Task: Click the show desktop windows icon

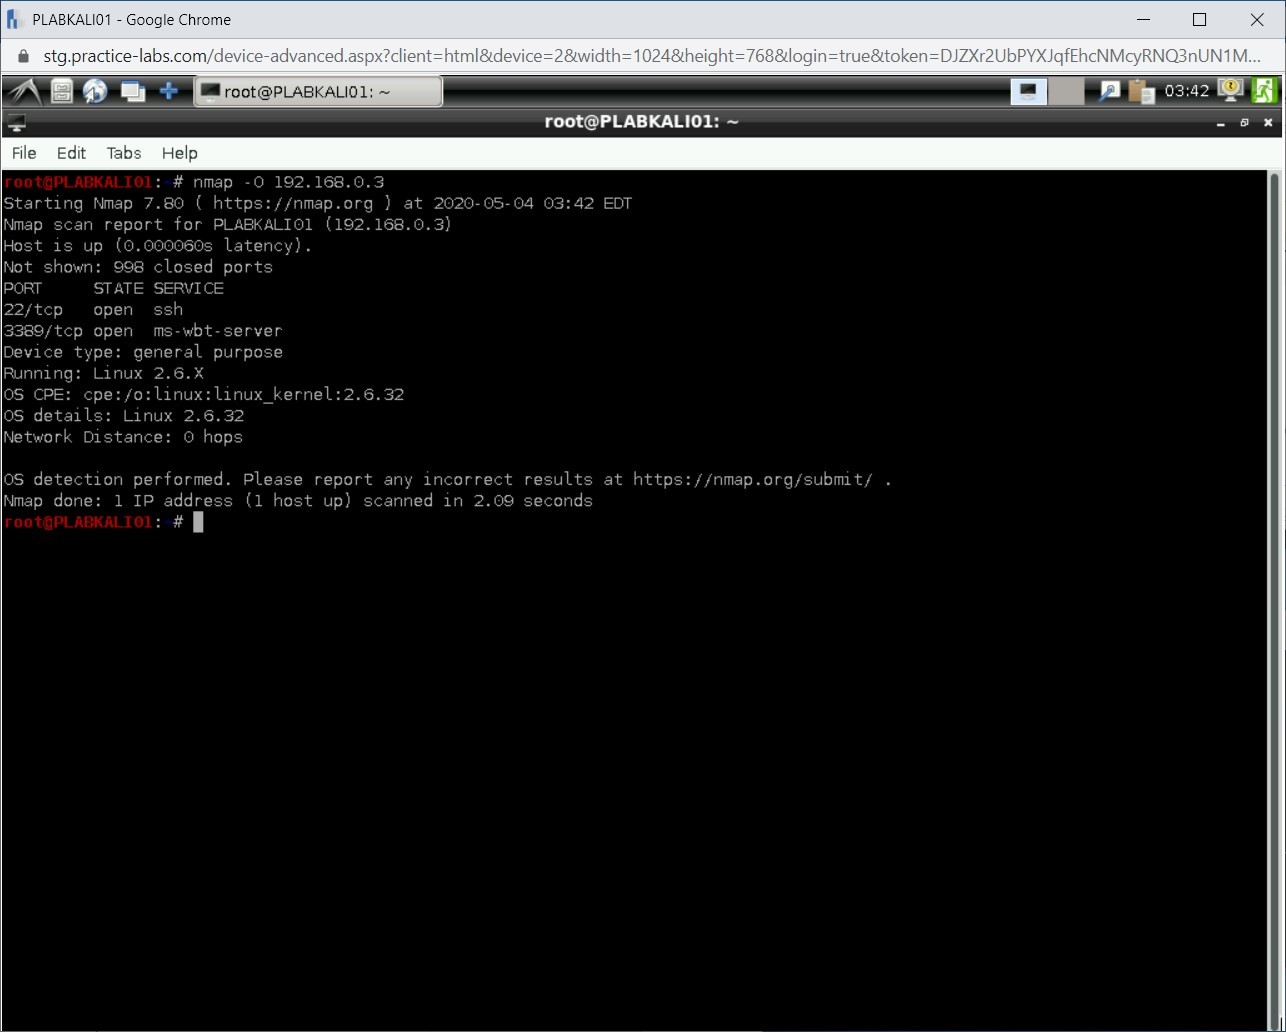Action: (132, 92)
